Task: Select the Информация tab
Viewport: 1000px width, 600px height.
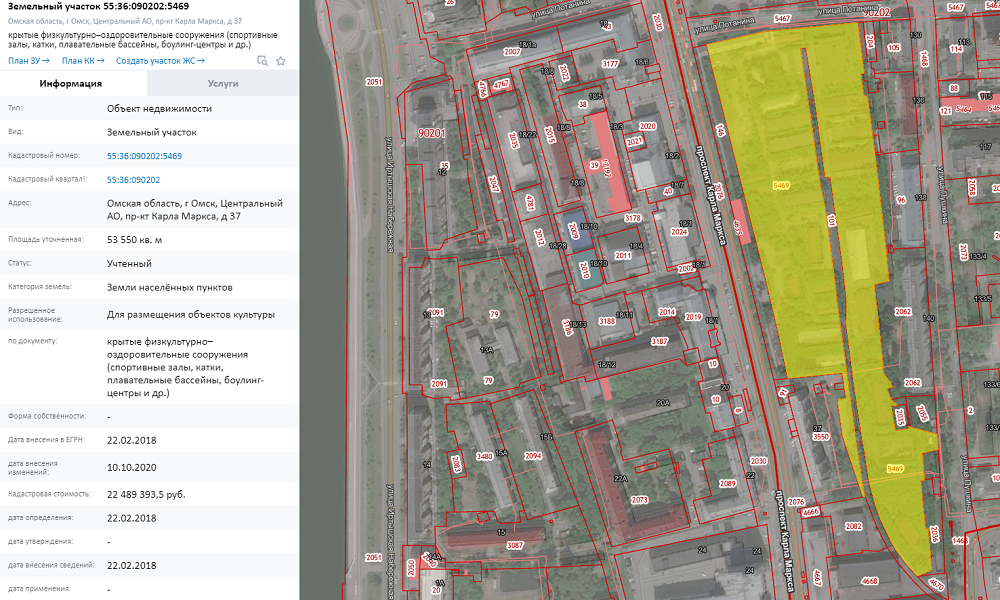Action: pyautogui.click(x=73, y=84)
